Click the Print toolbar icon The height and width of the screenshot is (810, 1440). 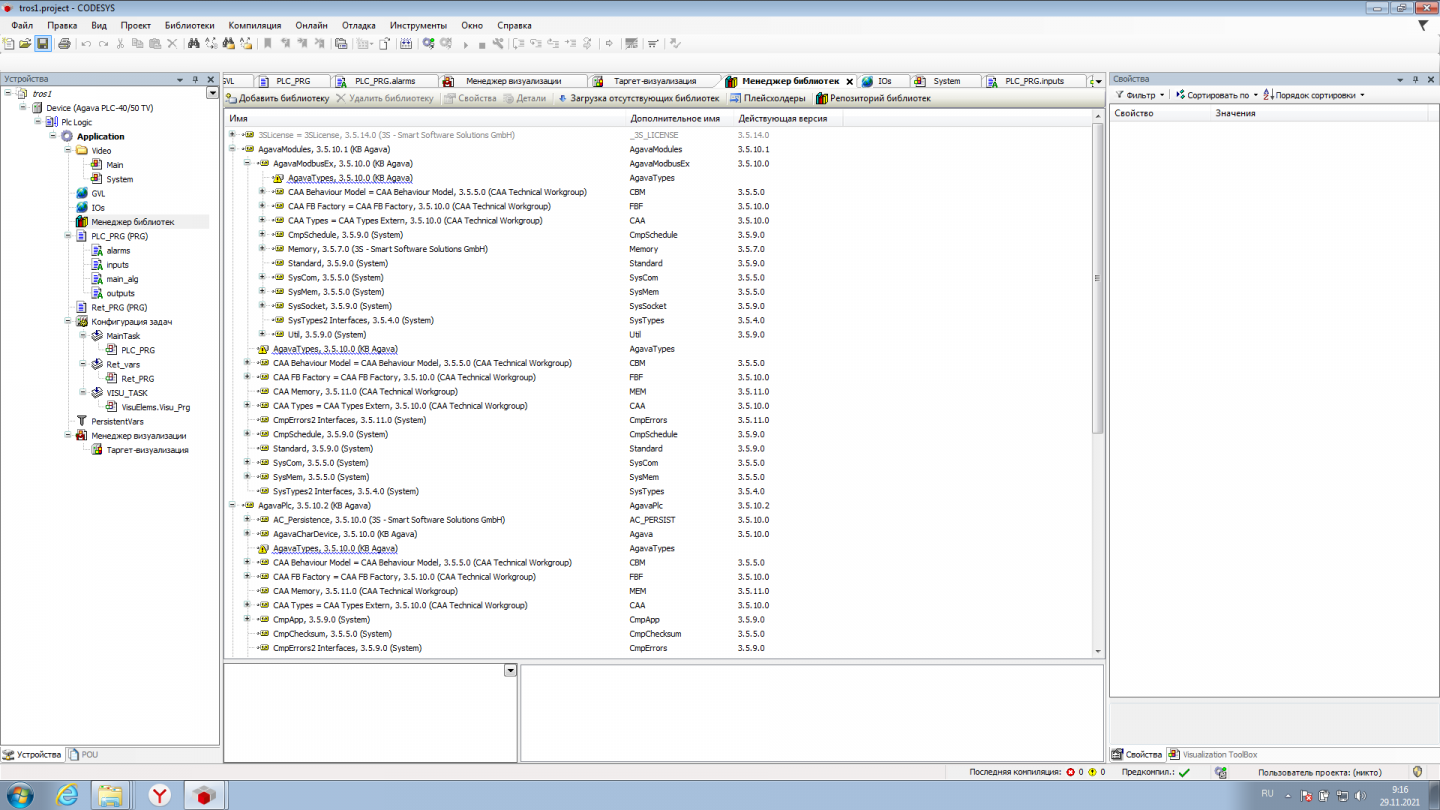click(x=65, y=44)
